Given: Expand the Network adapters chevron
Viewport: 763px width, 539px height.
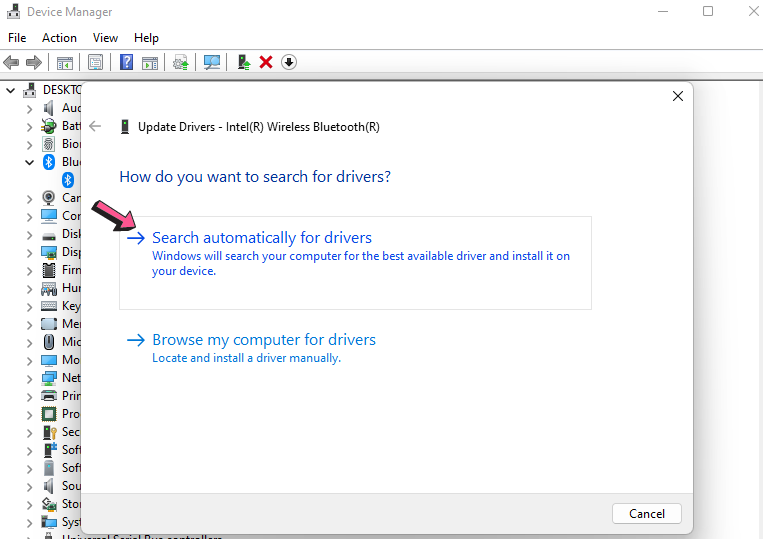Looking at the screenshot, I should coord(29,379).
